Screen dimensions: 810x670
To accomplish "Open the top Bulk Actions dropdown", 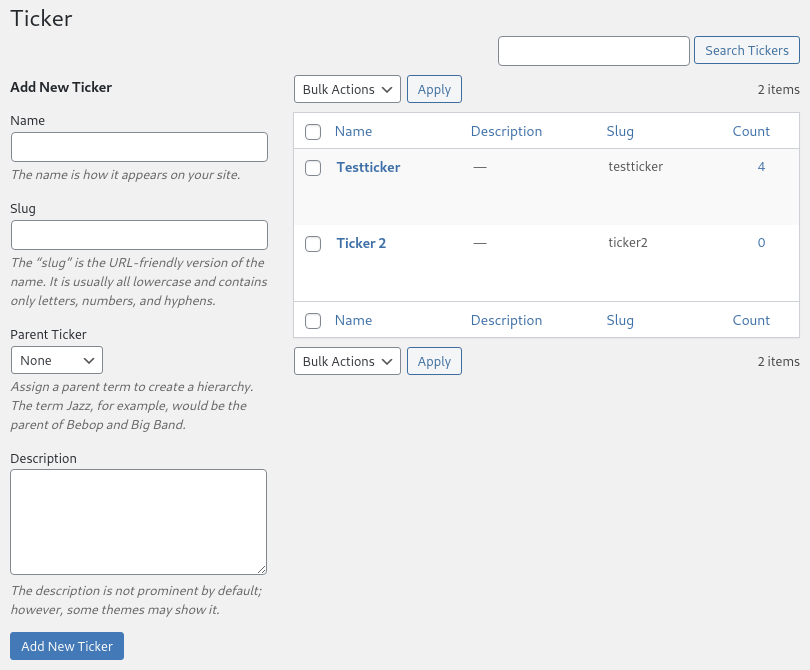I will pos(347,89).
